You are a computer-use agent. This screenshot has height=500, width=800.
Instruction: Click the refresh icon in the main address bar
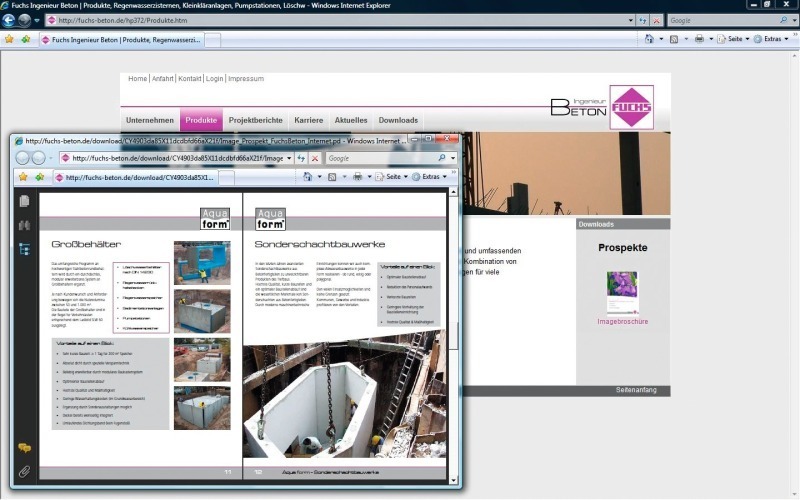643,20
